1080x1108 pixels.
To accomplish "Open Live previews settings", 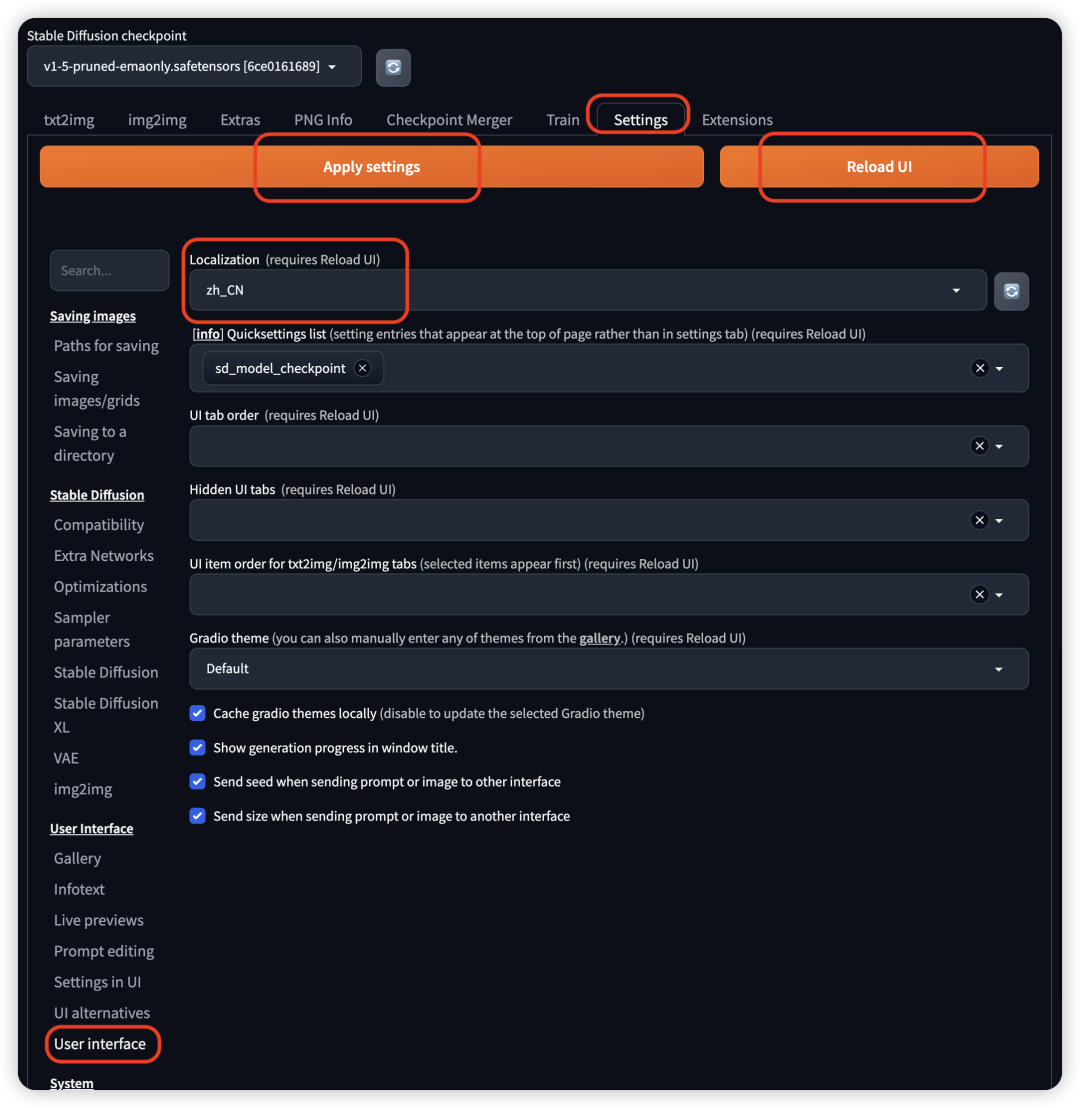I will pyautogui.click(x=98, y=920).
